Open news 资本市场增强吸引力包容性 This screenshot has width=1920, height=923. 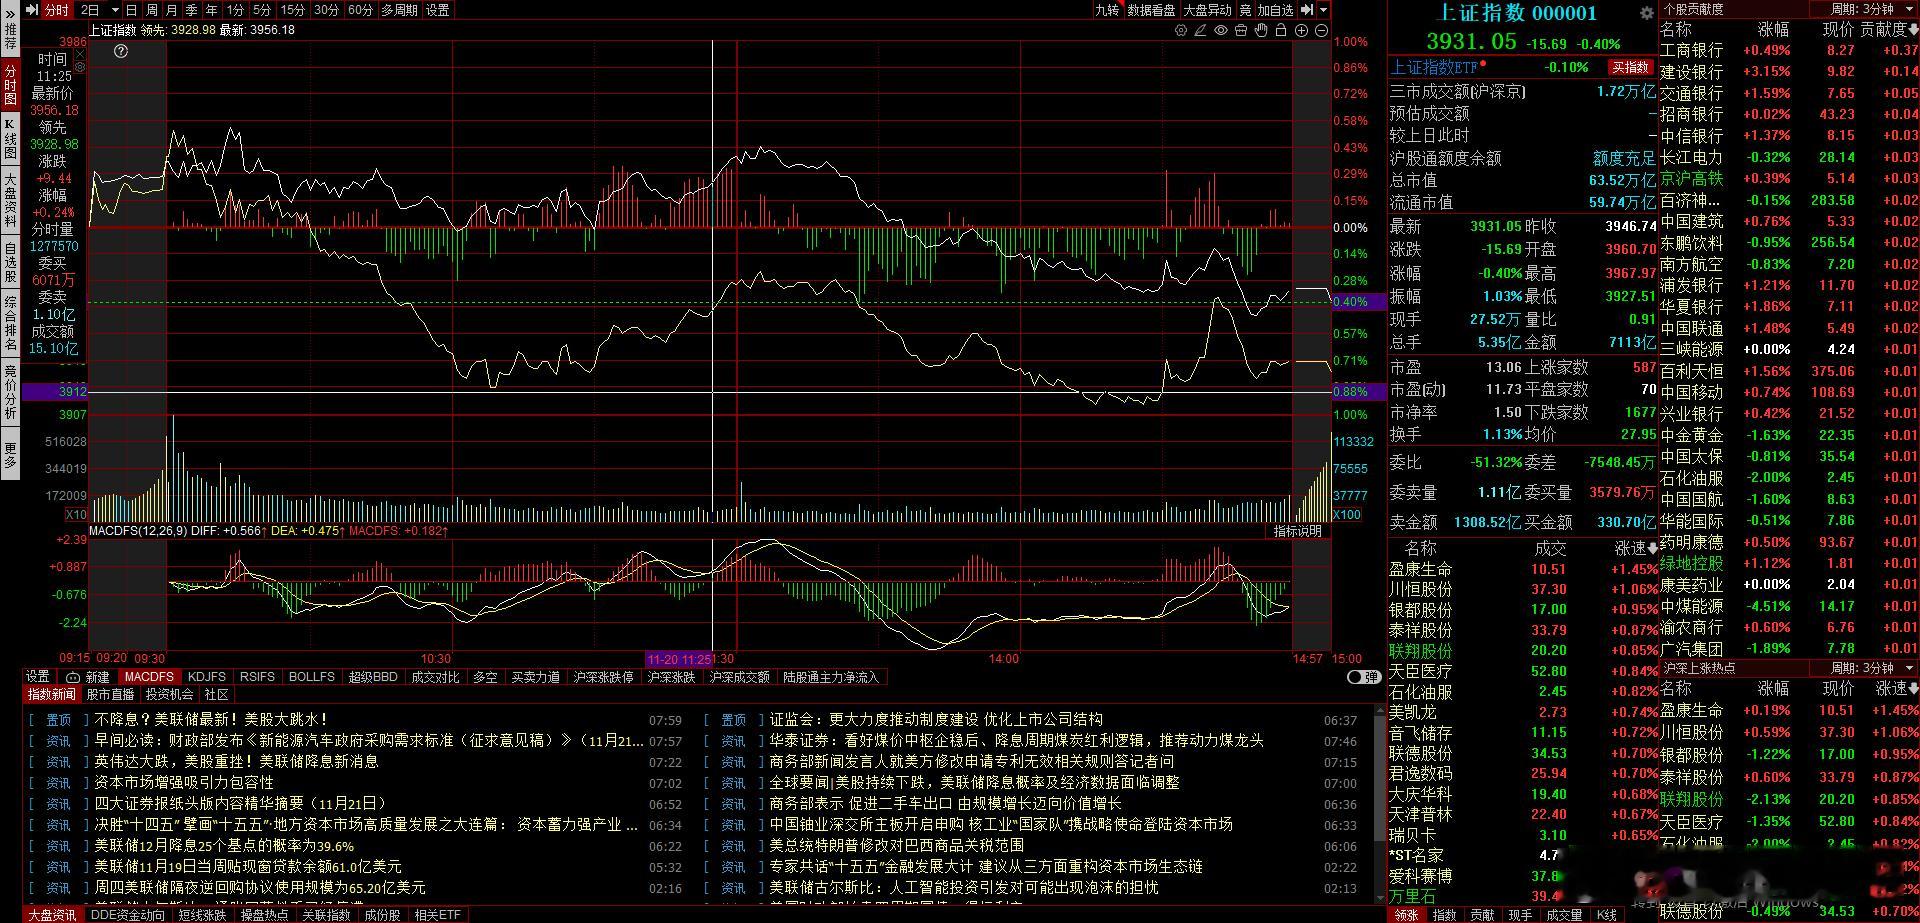click(x=184, y=782)
